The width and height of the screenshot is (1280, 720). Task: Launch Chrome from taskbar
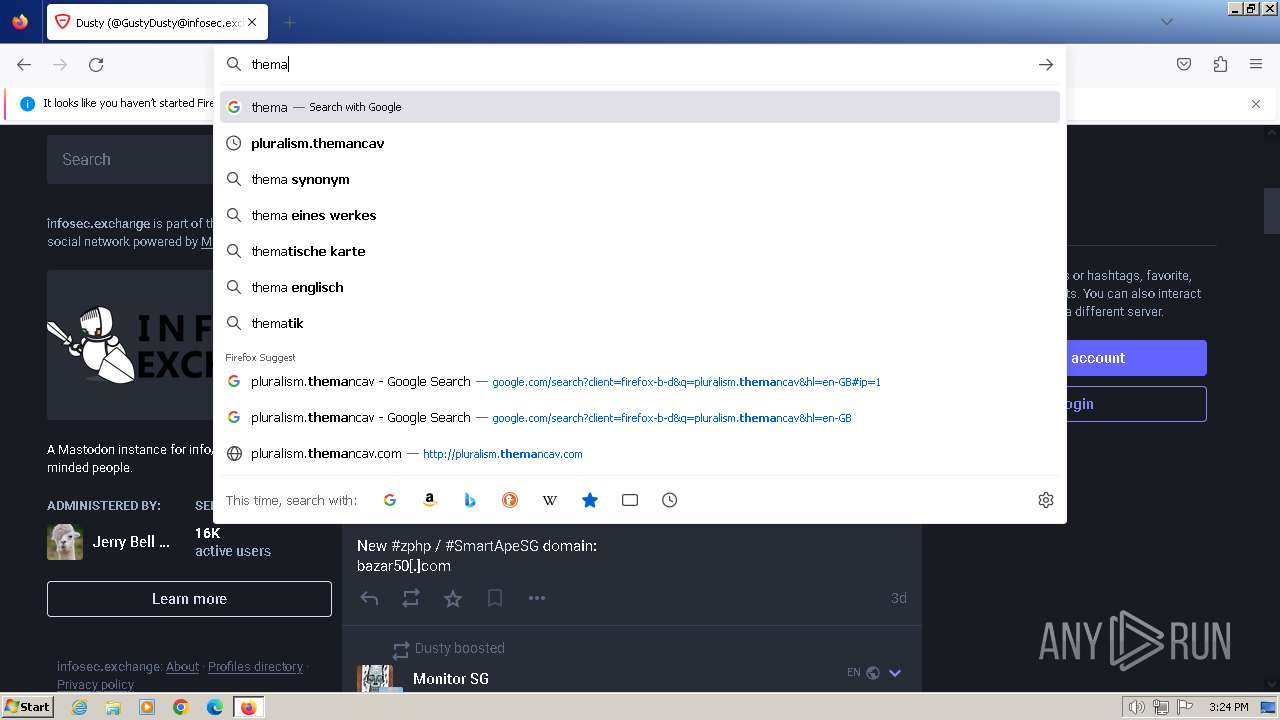click(x=181, y=707)
